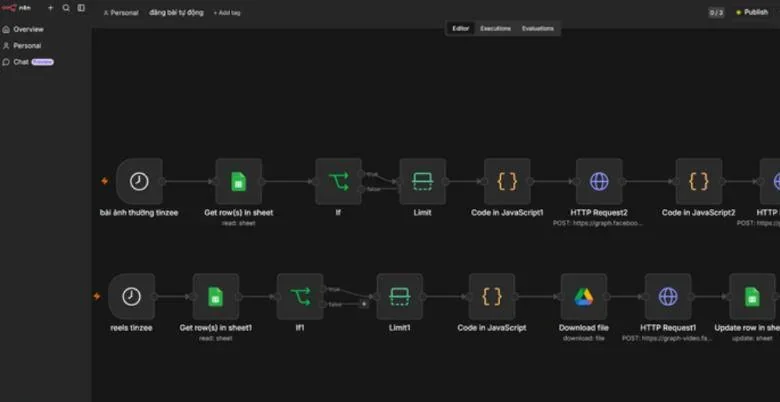Switch to the Evaluations tab
This screenshot has height=402, width=780.
point(538,28)
